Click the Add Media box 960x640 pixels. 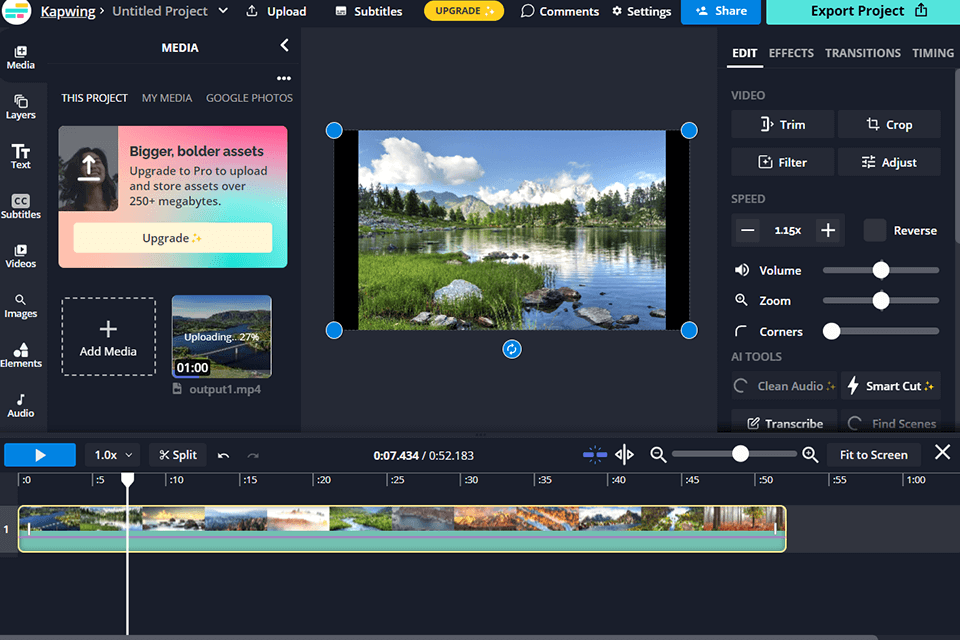point(108,336)
